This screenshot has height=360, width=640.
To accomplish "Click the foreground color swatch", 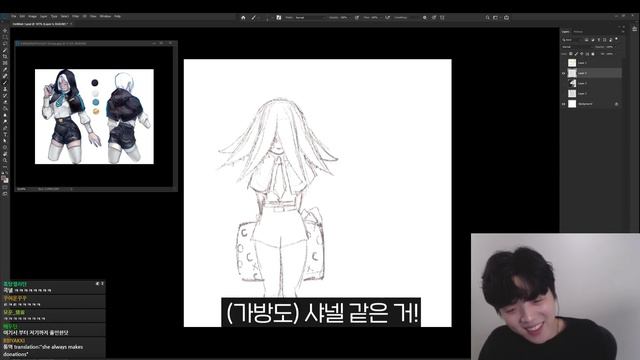I will coord(4,178).
